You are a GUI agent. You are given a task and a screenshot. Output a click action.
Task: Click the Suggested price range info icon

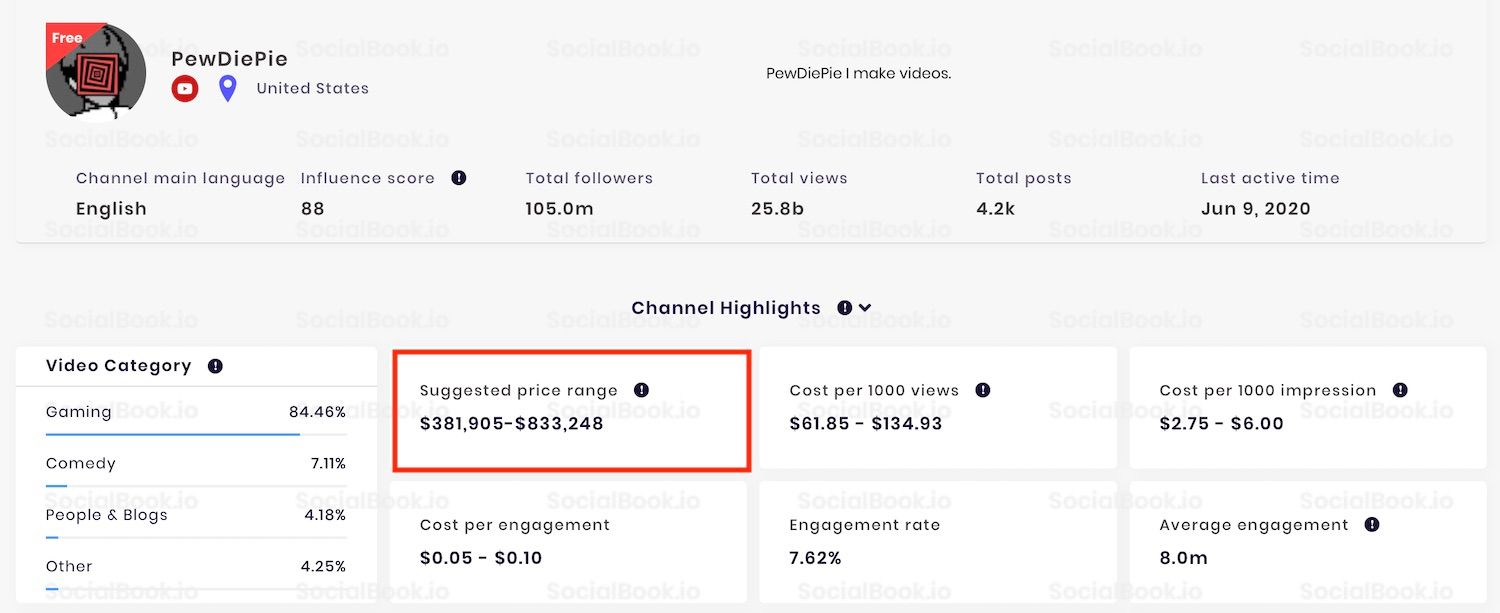[x=642, y=390]
